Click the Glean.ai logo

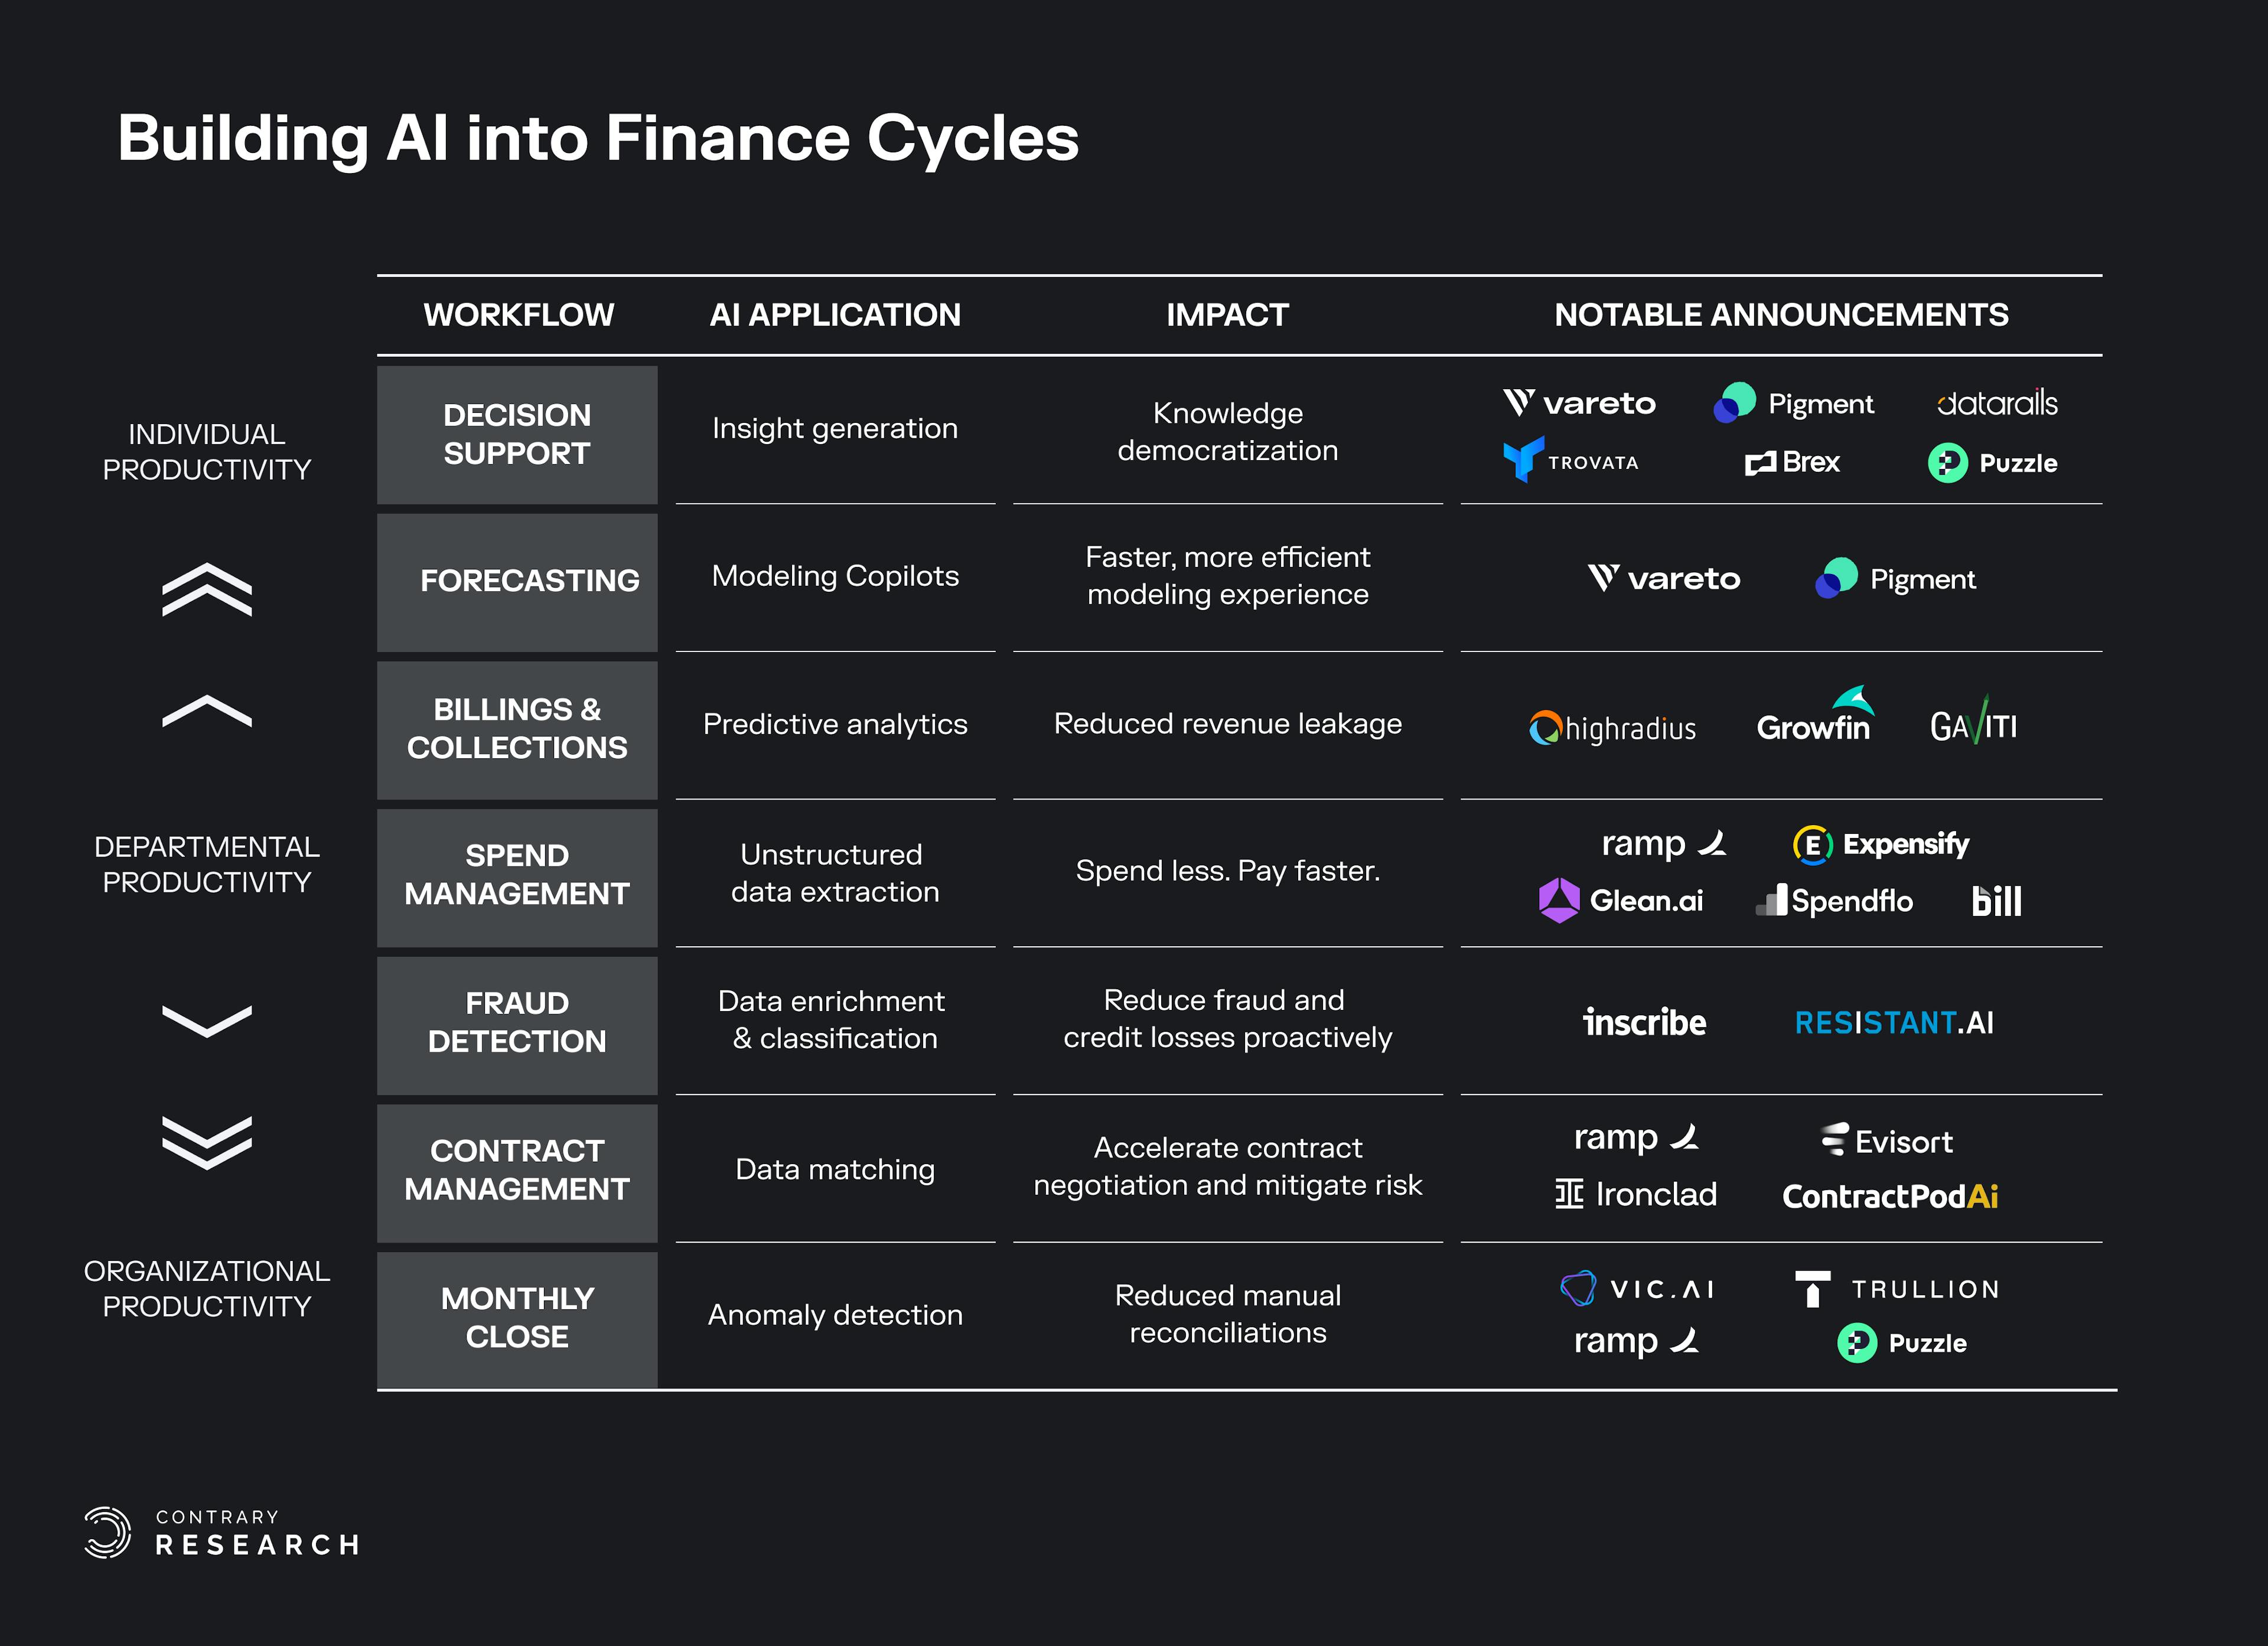tap(1621, 900)
